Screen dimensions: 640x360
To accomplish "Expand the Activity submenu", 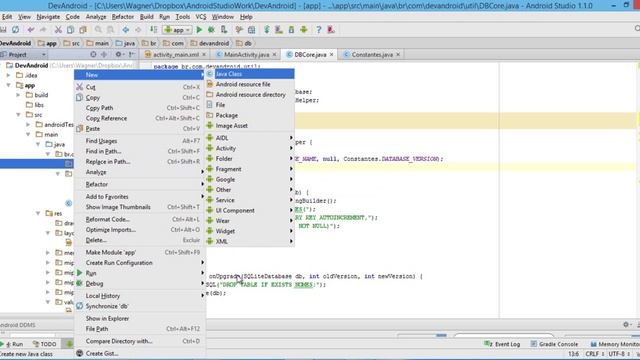I will pos(249,148).
